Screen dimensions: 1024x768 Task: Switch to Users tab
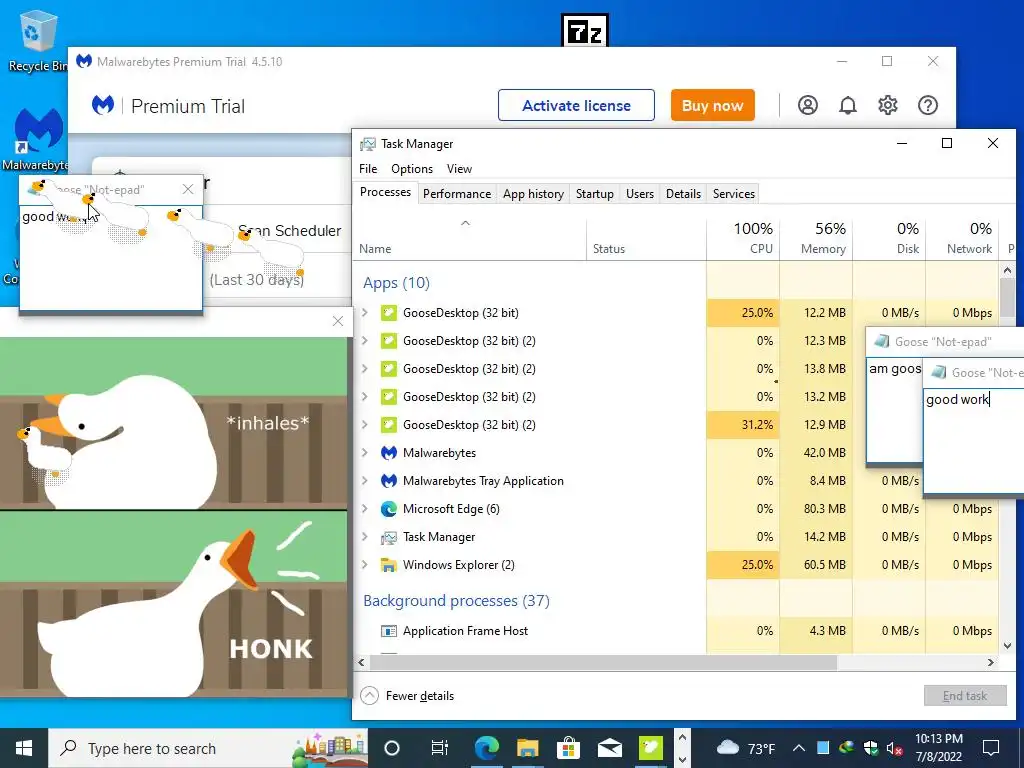640,194
